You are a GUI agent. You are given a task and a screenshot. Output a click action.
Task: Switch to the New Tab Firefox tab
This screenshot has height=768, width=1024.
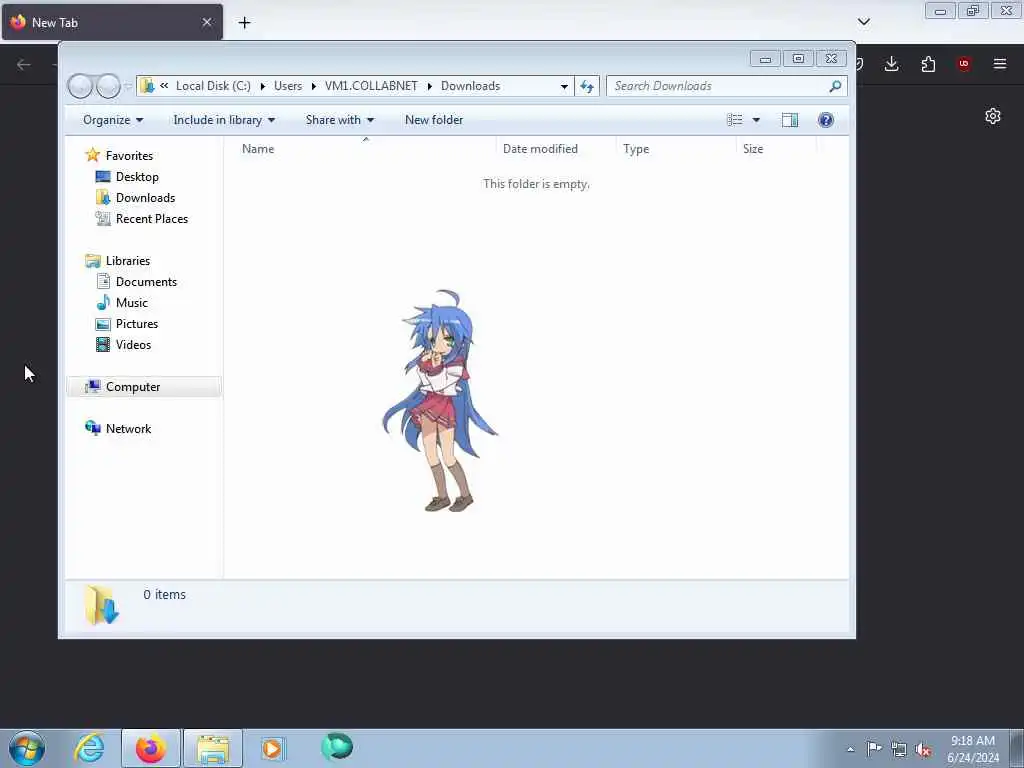pyautogui.click(x=112, y=22)
